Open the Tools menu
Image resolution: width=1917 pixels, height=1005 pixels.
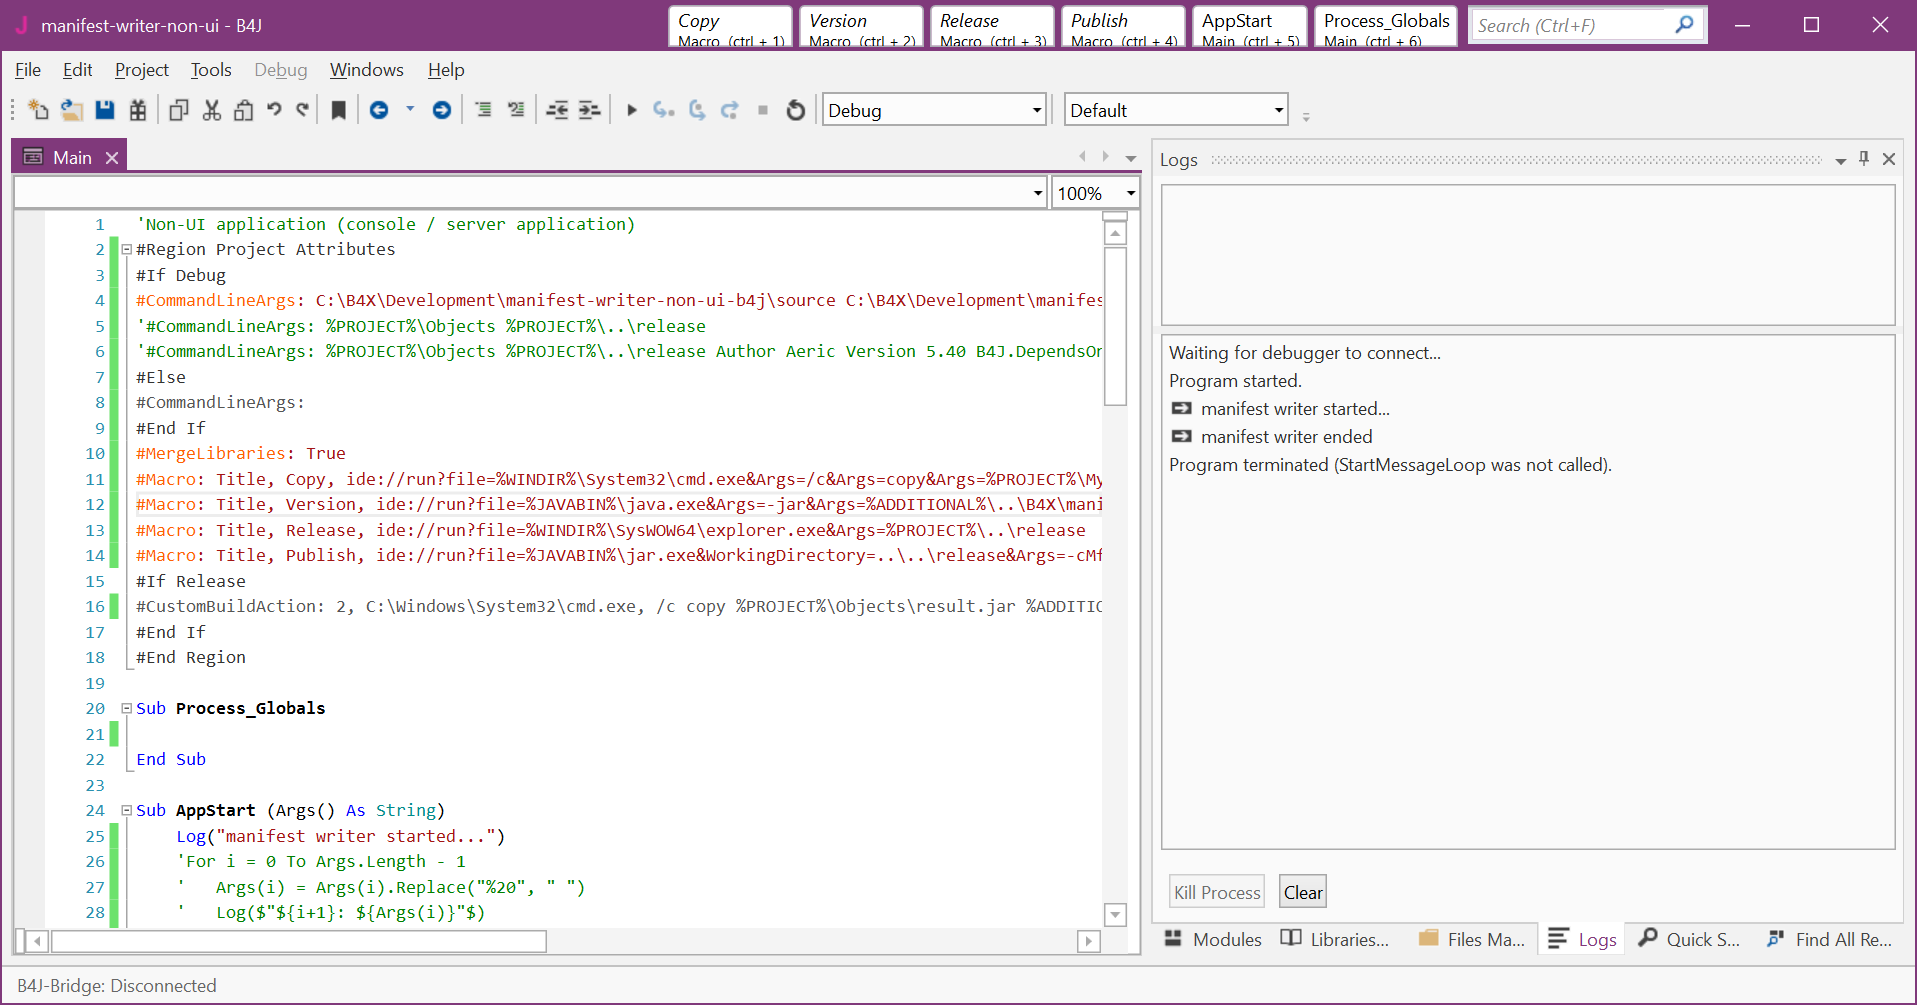pyautogui.click(x=211, y=70)
